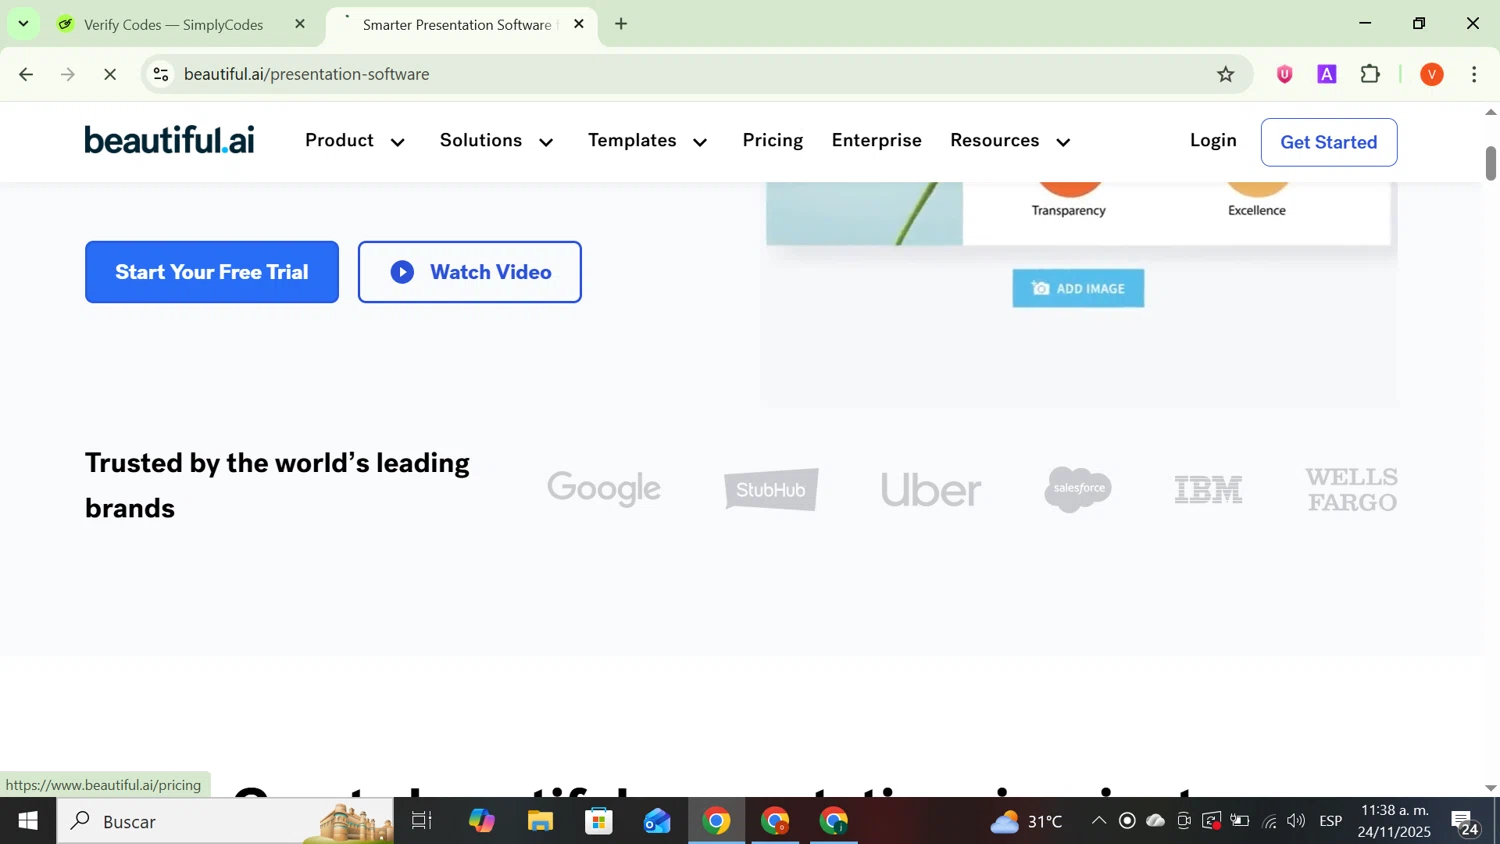Stop loading the page
Image resolution: width=1500 pixels, height=844 pixels.
111,74
